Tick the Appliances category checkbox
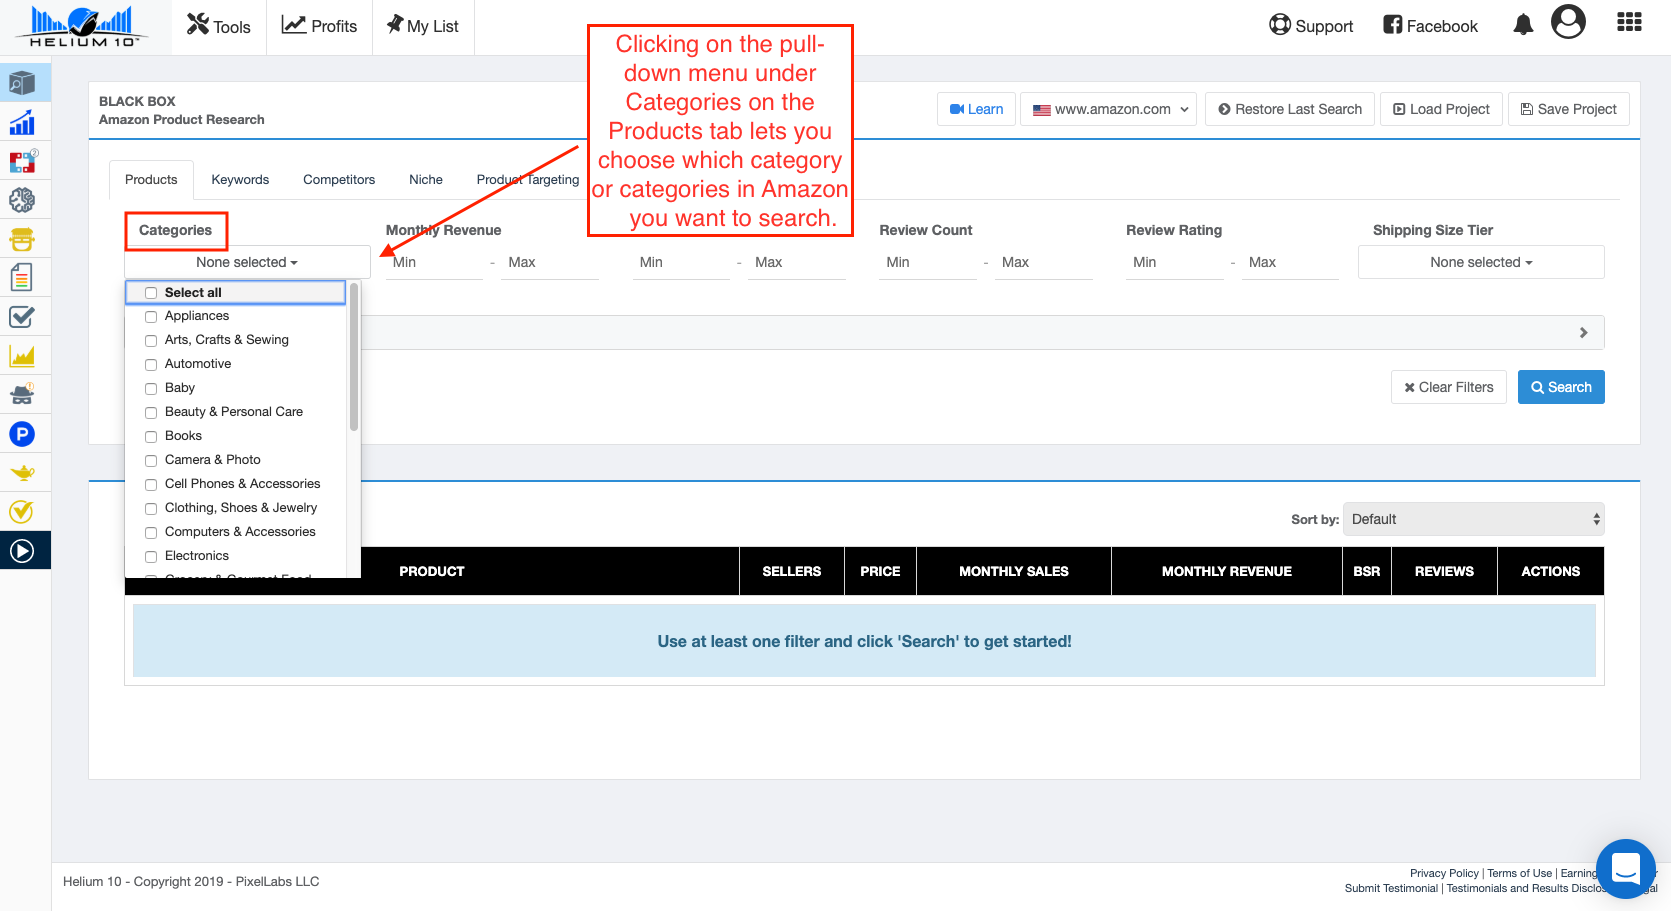1671x911 pixels. (x=151, y=317)
